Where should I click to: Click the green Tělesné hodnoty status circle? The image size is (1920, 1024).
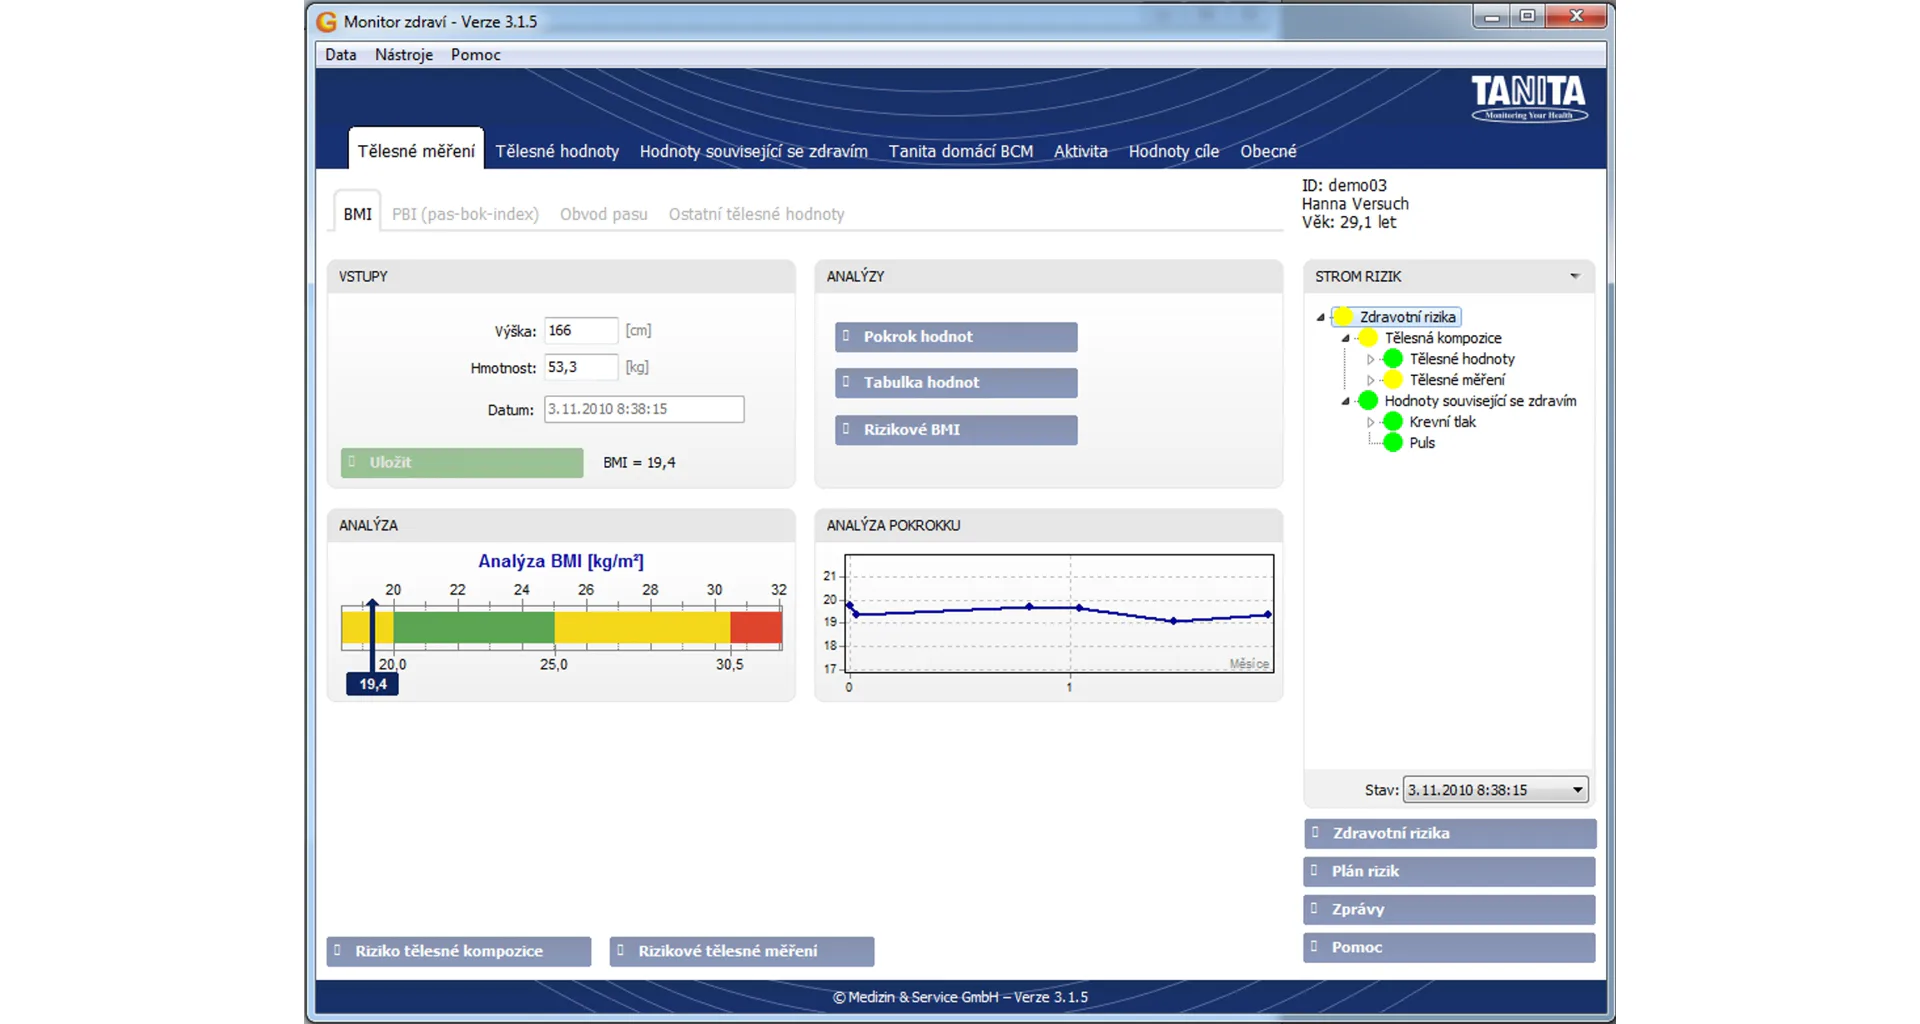1392,359
